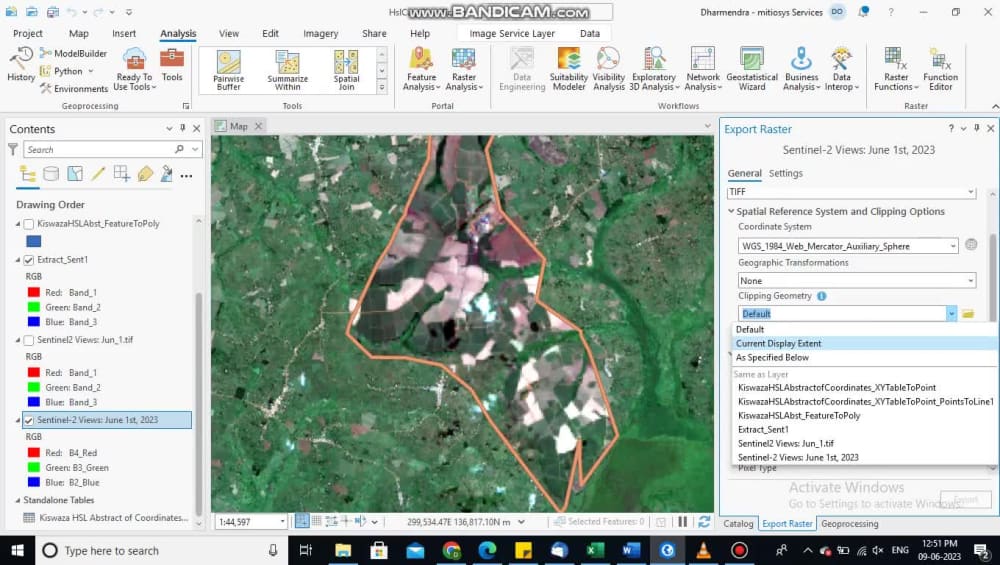Open the Python window button

[x=66, y=71]
